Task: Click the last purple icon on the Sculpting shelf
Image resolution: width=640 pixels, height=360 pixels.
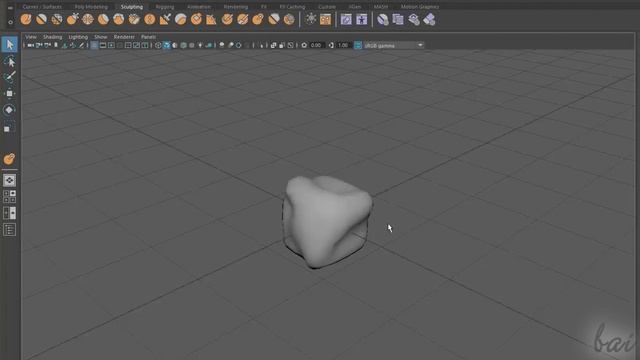Action: coord(429,19)
